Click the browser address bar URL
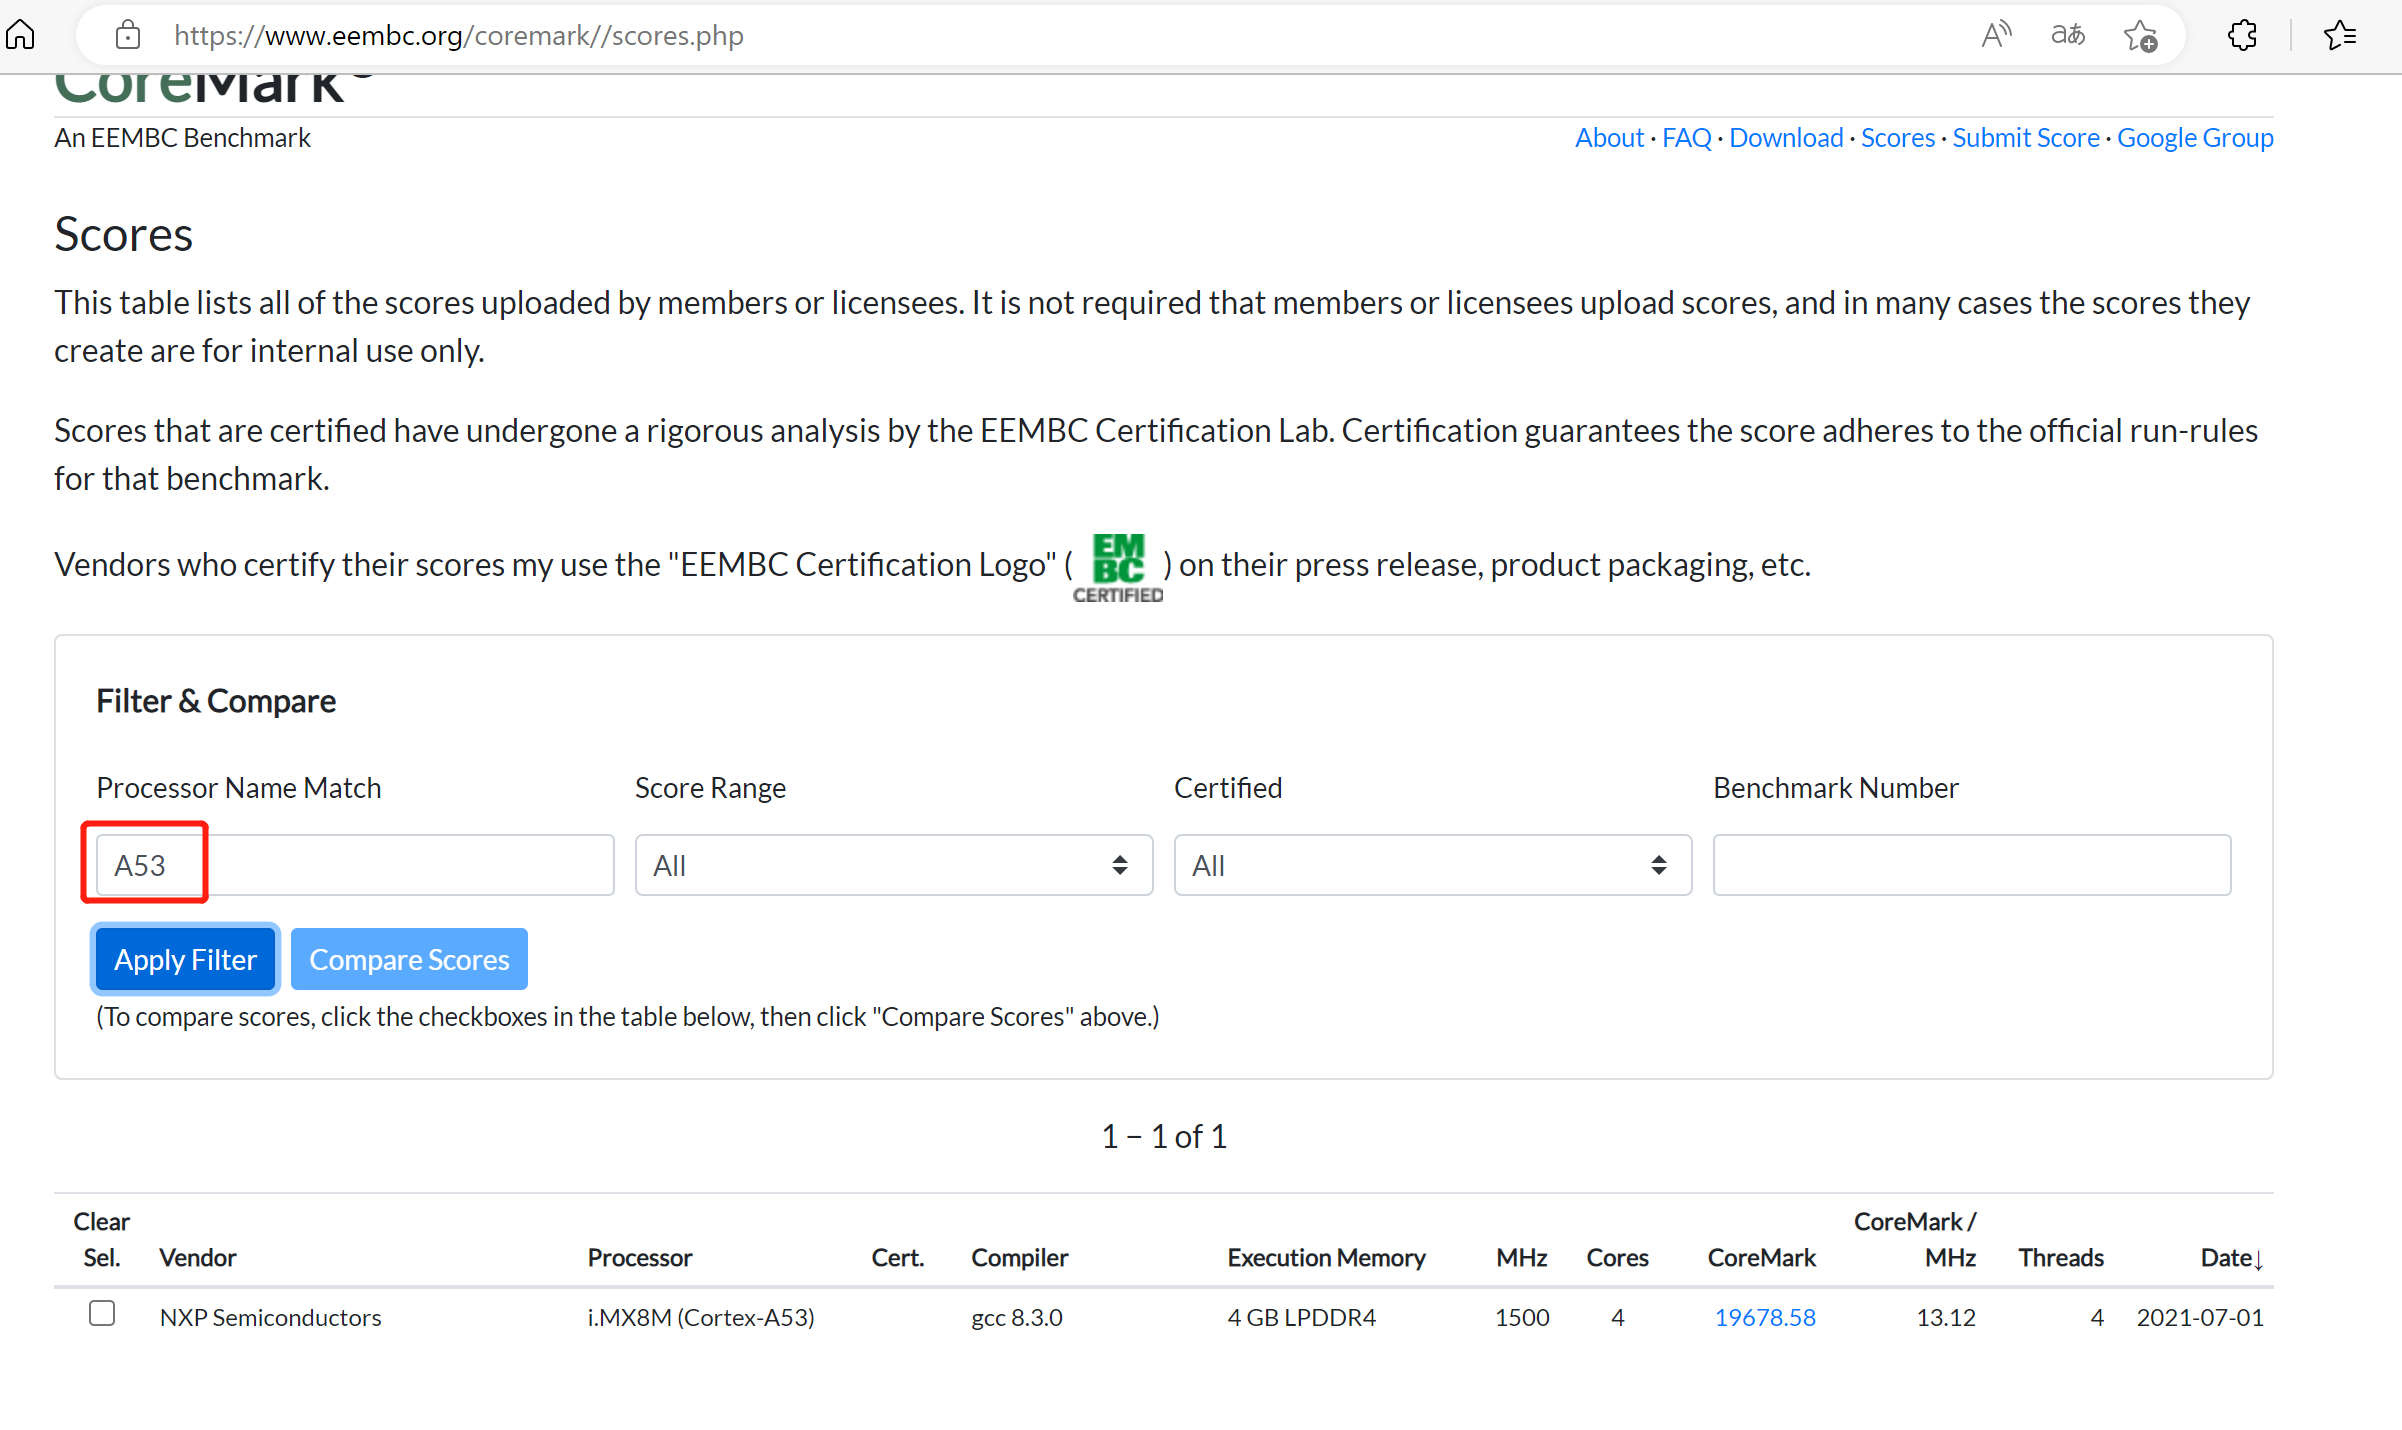 pos(458,35)
